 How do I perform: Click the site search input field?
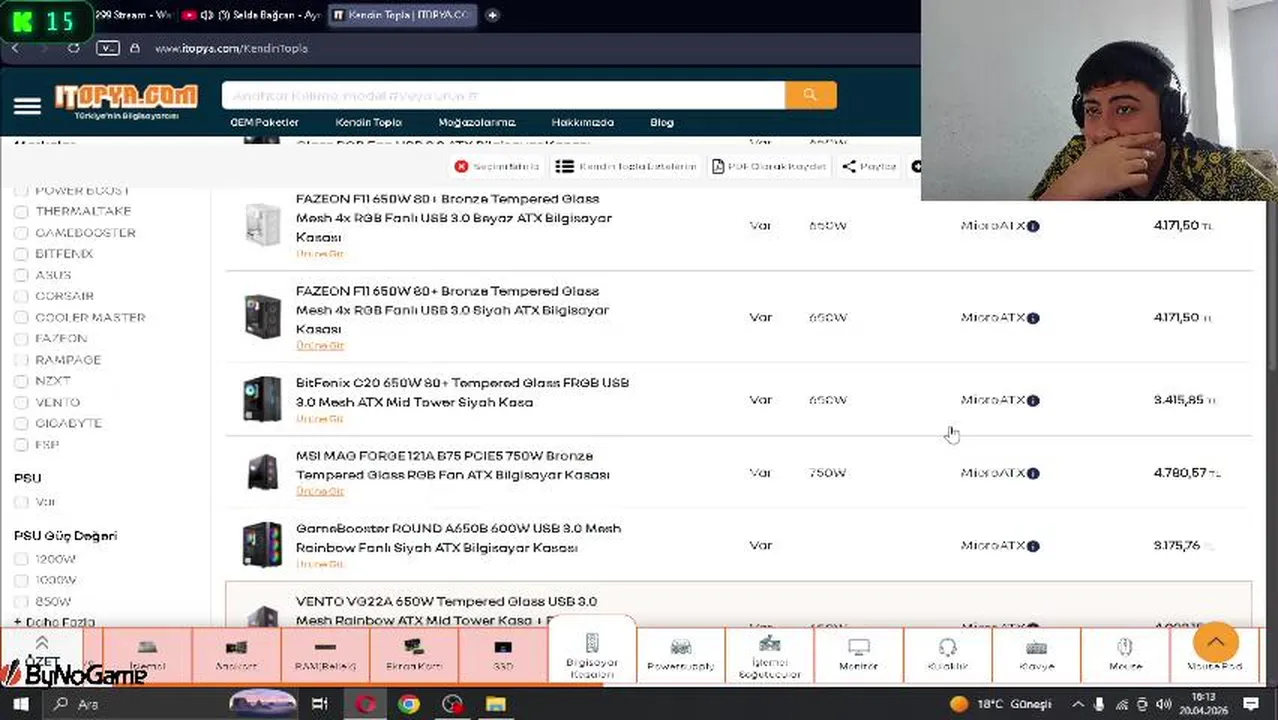503,96
